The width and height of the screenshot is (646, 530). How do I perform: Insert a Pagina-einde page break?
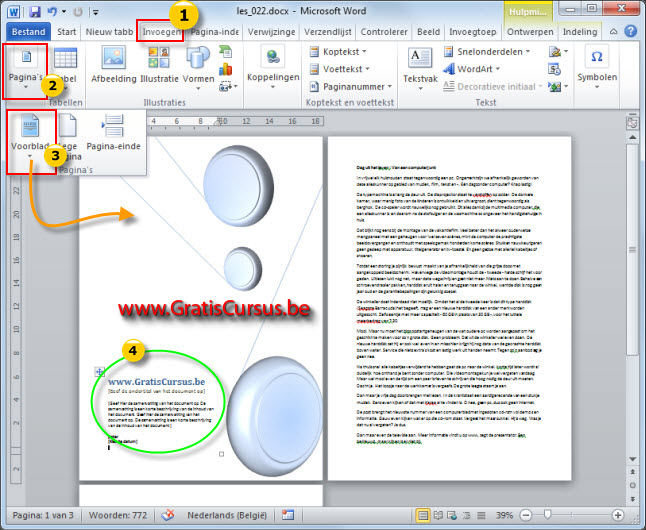click(x=113, y=132)
